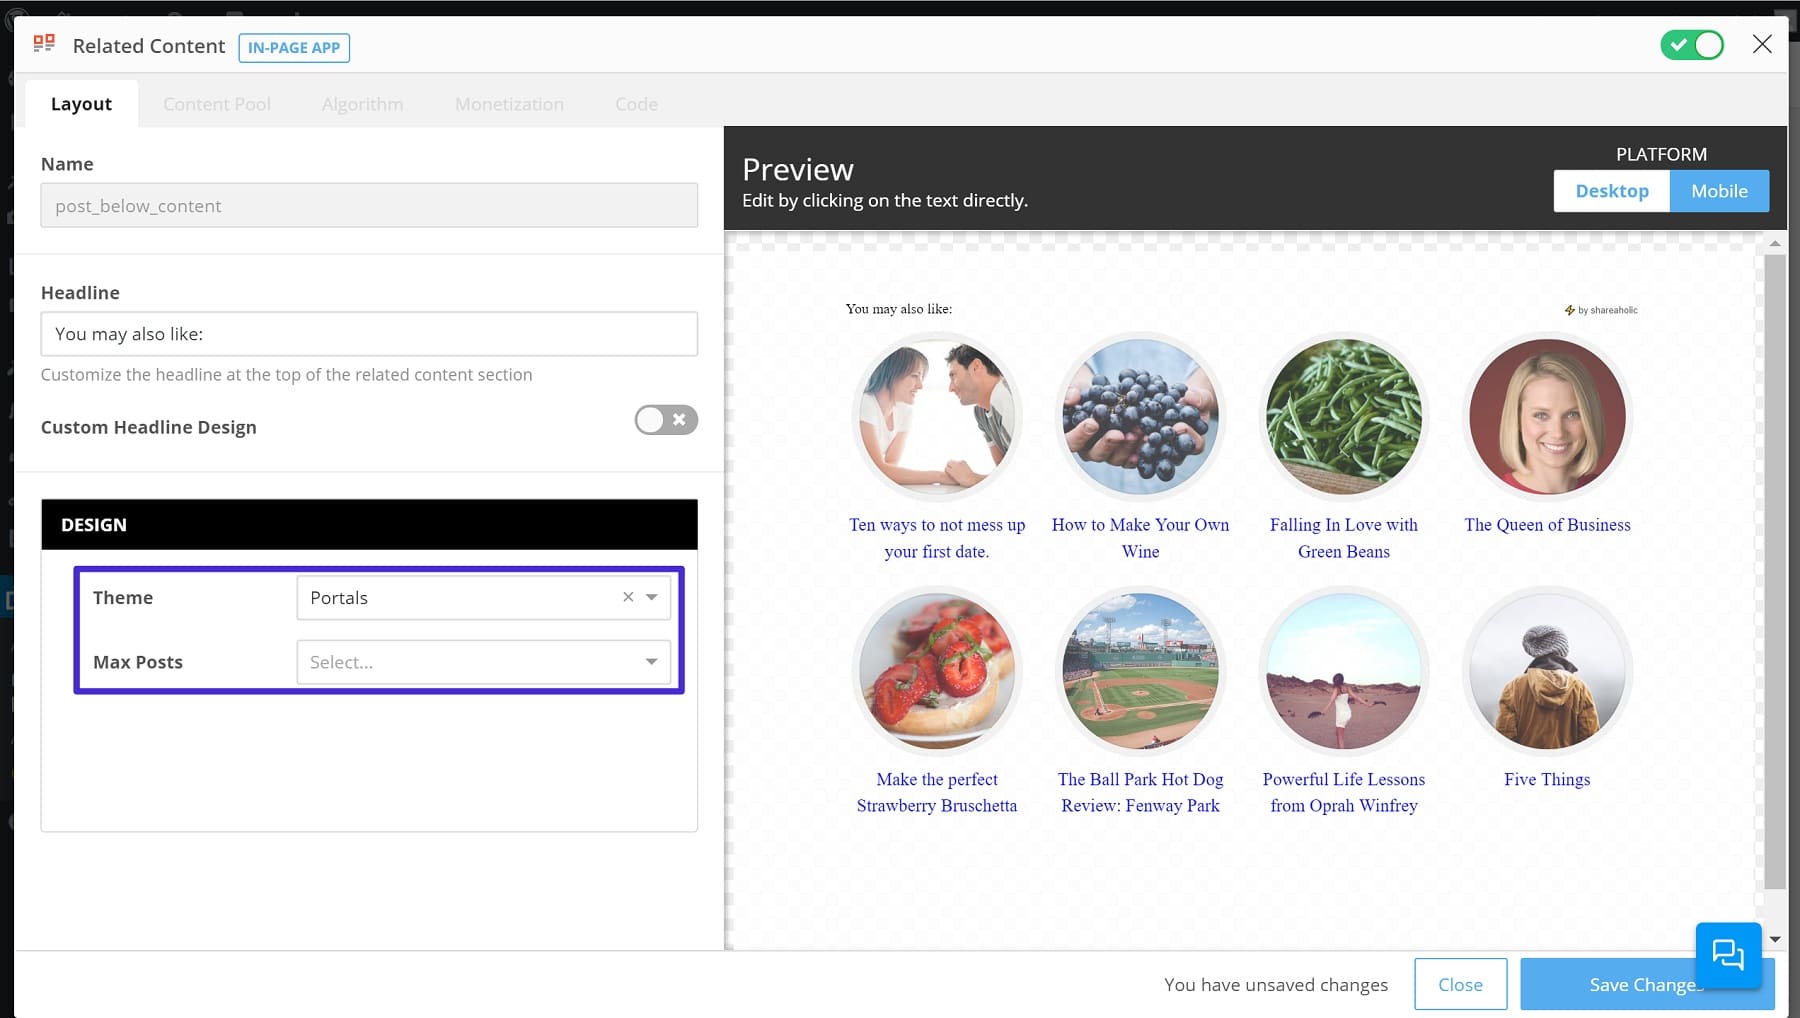Click the IN-PAGE APP badge
Screen dimensions: 1800x1018
pyautogui.click(x=294, y=47)
